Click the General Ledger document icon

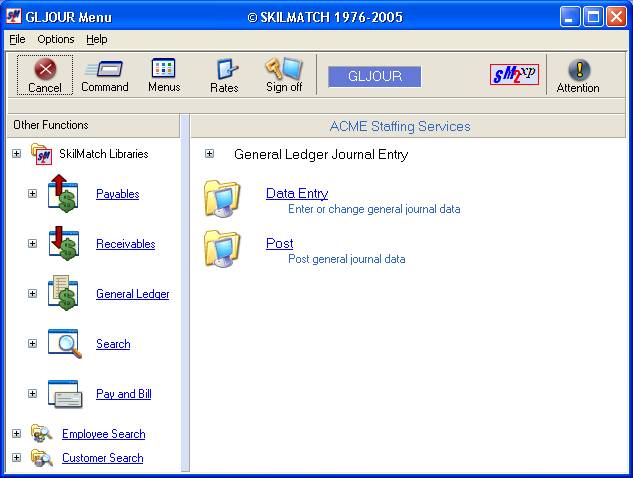click(x=63, y=293)
